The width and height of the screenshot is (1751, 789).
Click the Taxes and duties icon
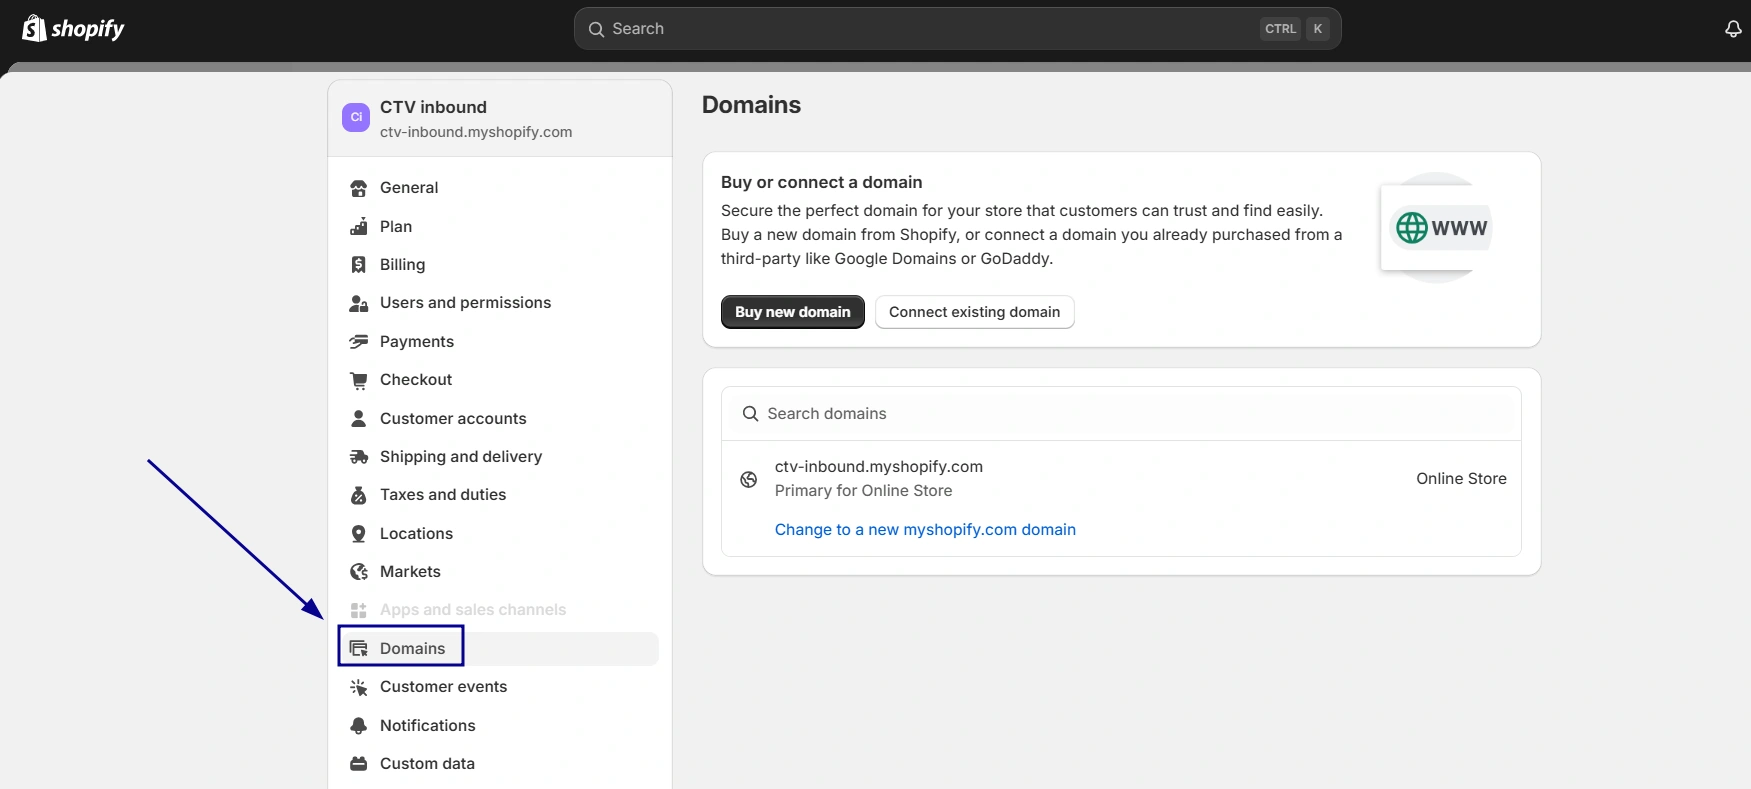pos(358,495)
